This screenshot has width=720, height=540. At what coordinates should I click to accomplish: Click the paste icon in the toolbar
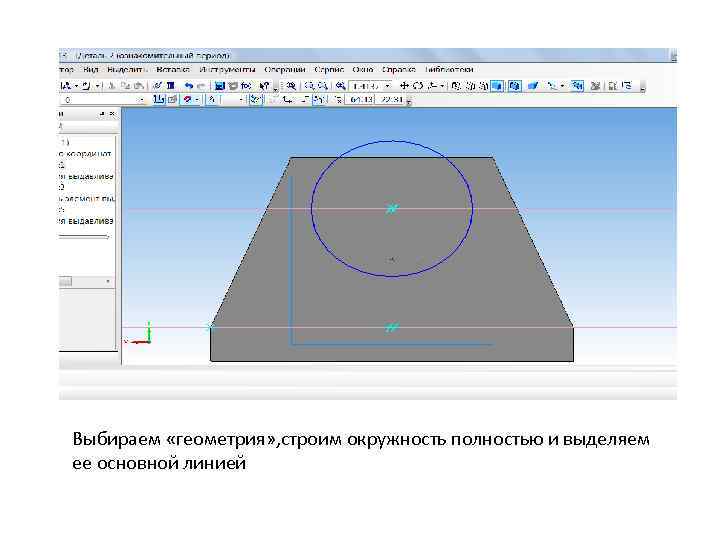coord(138,86)
